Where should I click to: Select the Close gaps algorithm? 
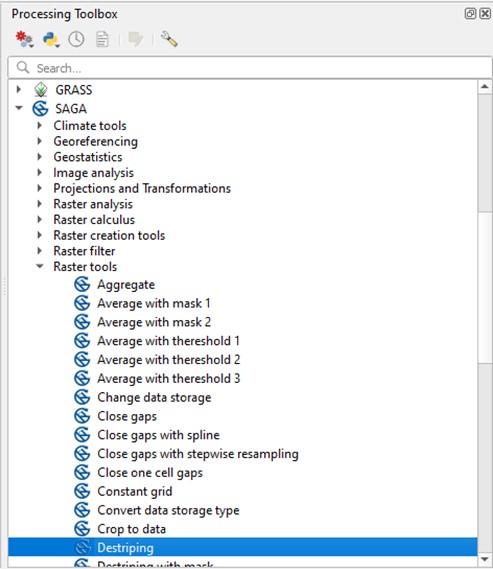[127, 417]
